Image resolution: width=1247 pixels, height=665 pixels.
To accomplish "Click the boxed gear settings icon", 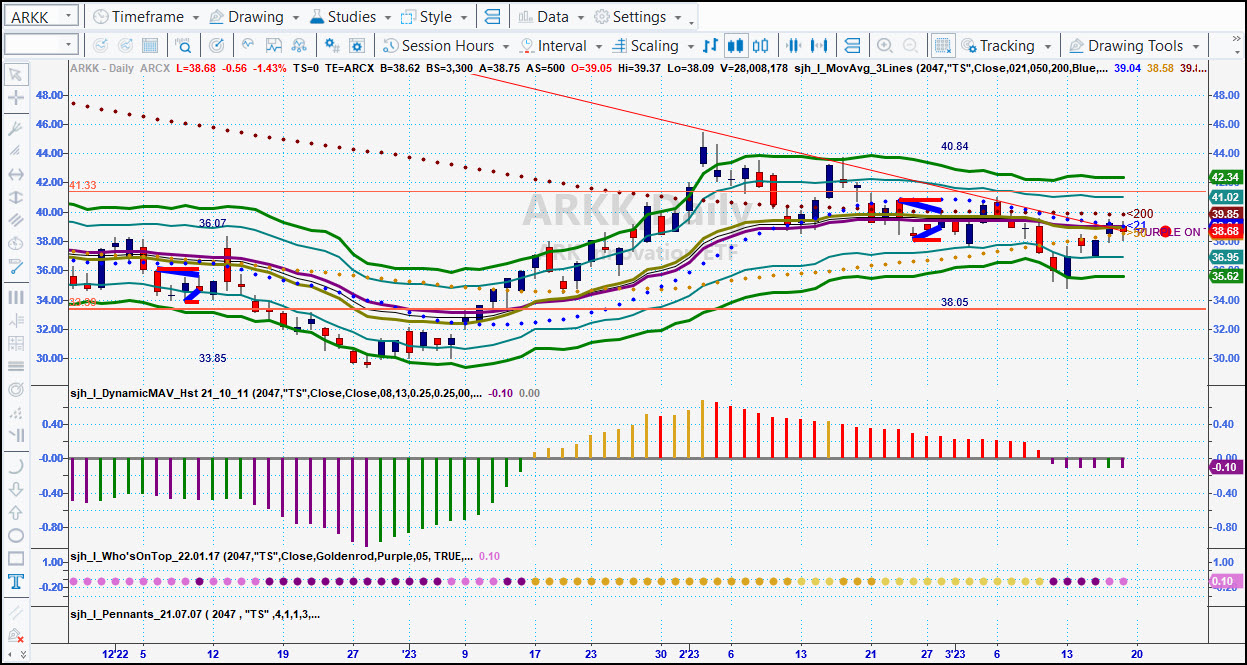I will [357, 45].
